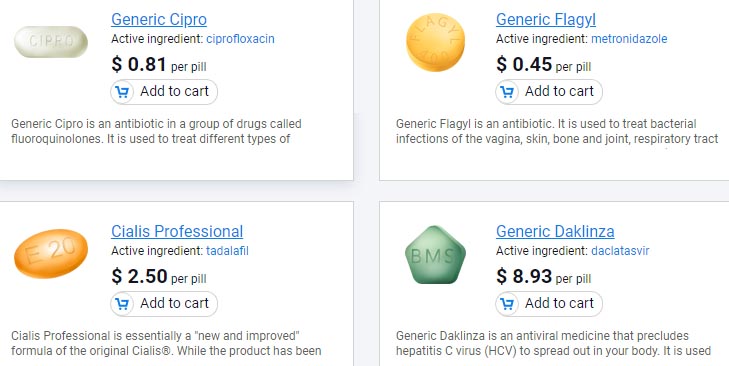This screenshot has height=366, width=729.
Task: Open the white Cipro pill image
Action: click(51, 42)
